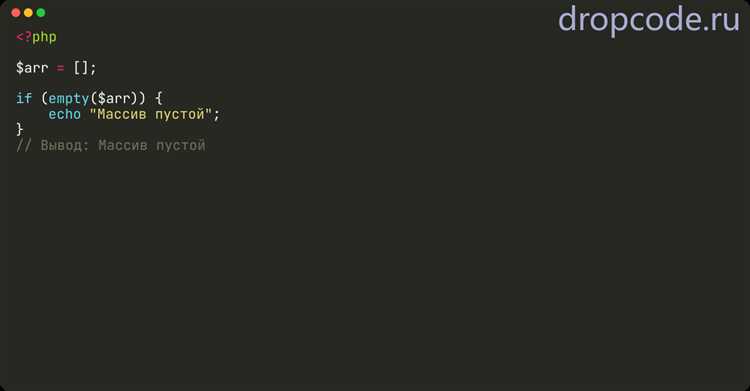The width and height of the screenshot is (750, 391).
Task: Click the pink equals sign operator
Action: point(60,68)
